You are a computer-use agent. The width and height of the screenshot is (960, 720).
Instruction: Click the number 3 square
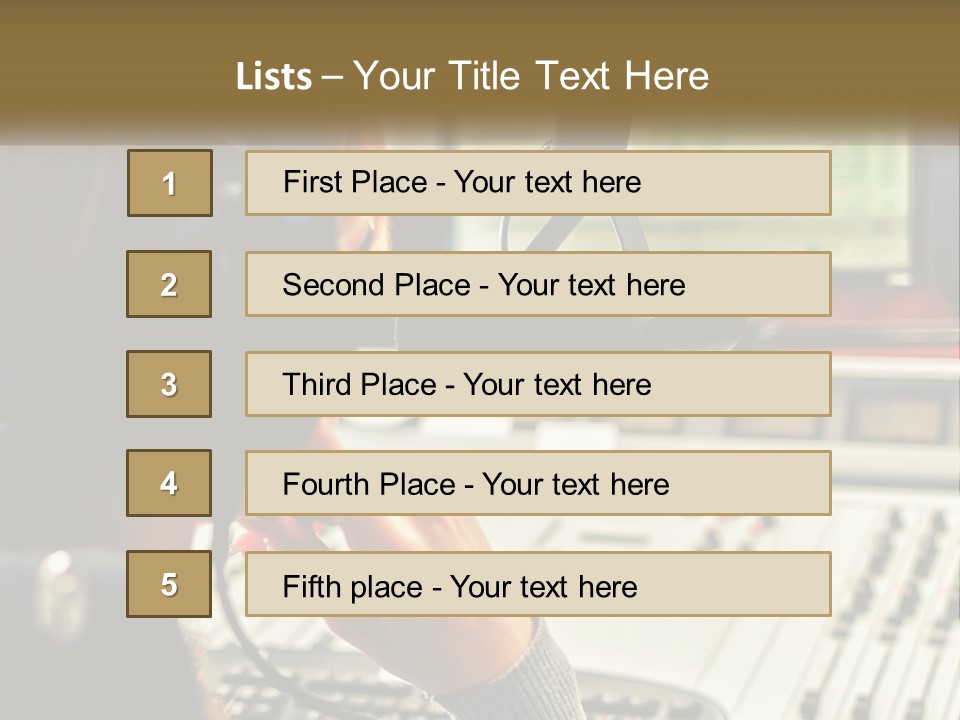click(169, 384)
